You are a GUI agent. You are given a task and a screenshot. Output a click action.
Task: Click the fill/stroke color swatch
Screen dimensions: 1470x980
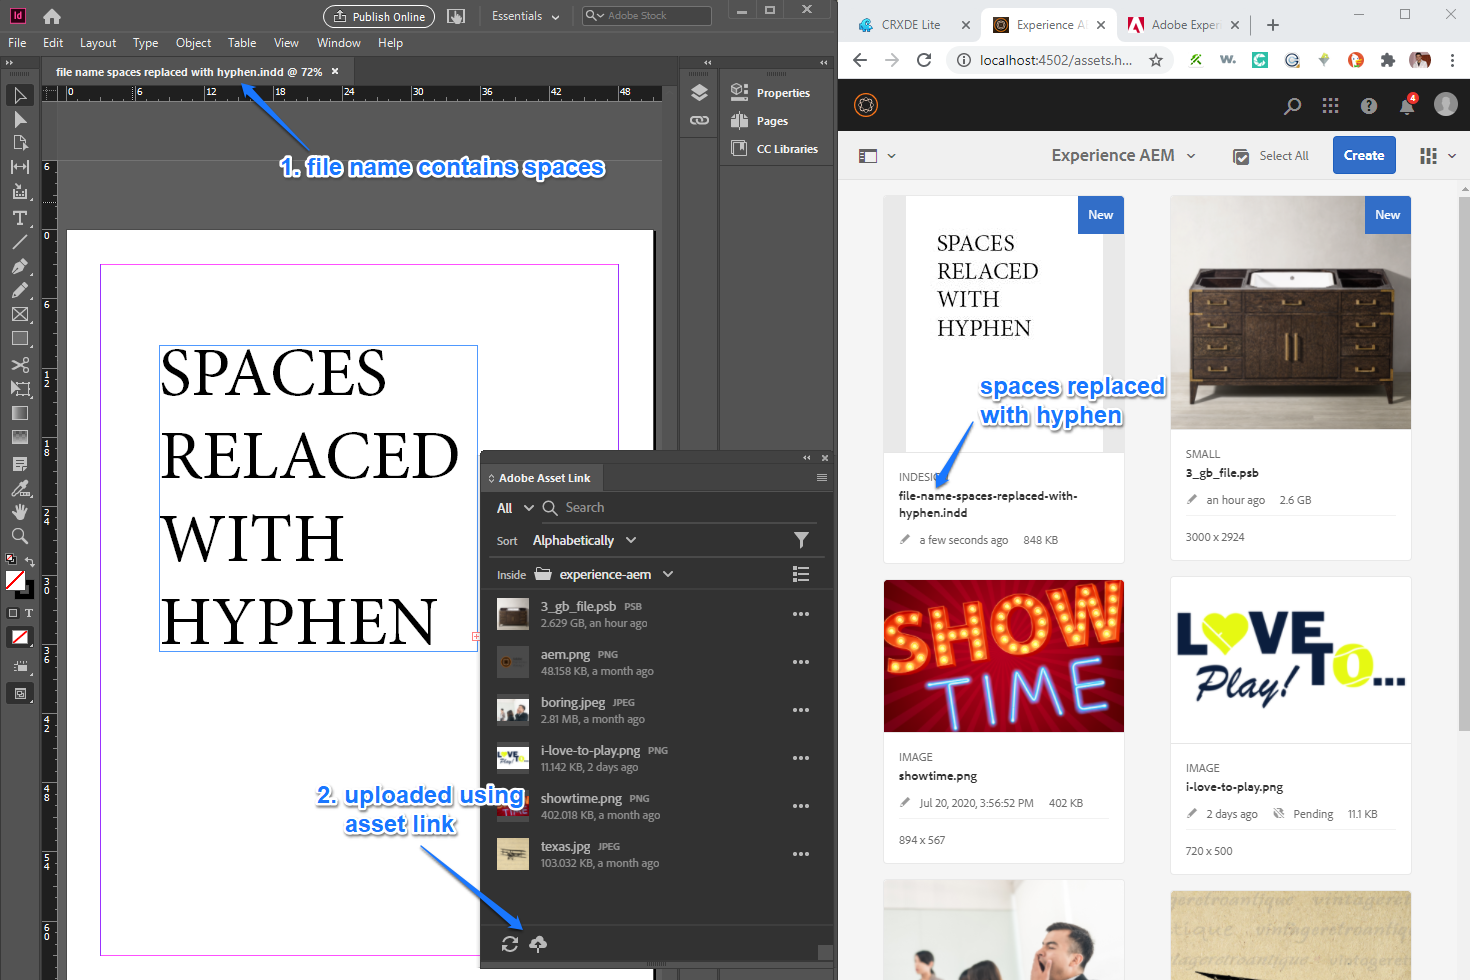[16, 580]
